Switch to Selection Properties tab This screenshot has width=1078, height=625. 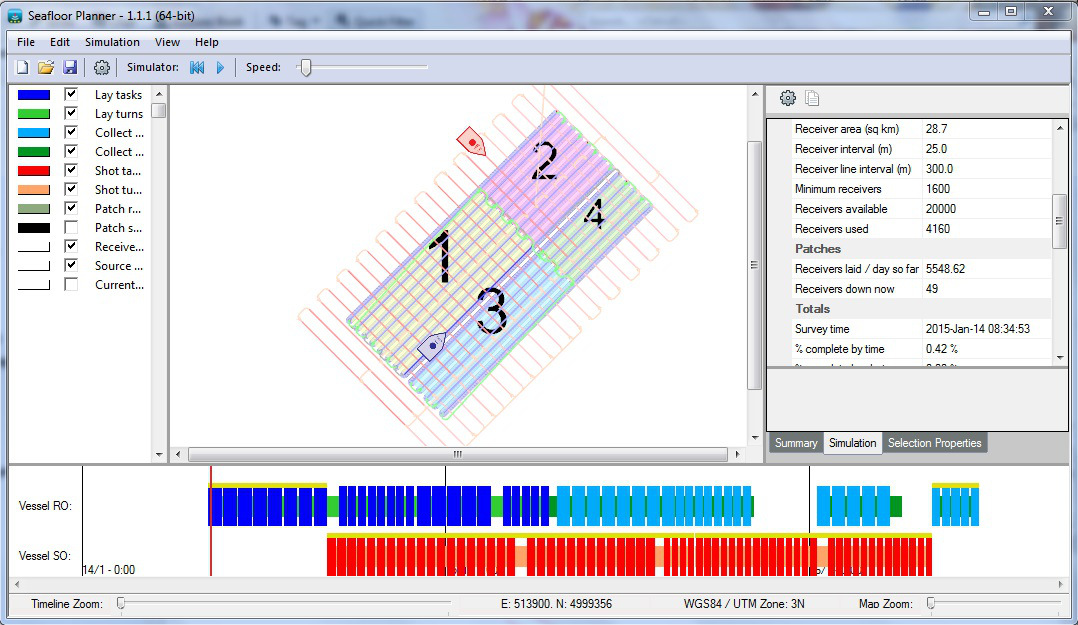[934, 443]
